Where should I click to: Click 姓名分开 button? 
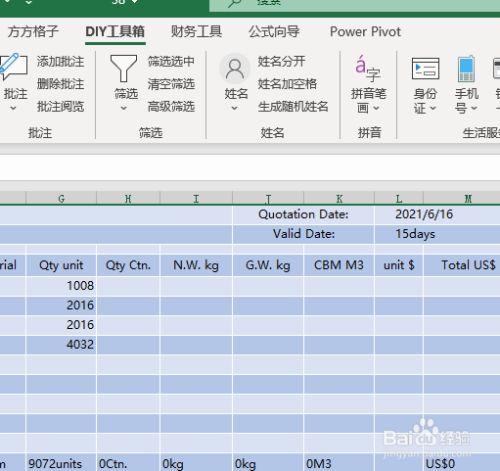281,62
